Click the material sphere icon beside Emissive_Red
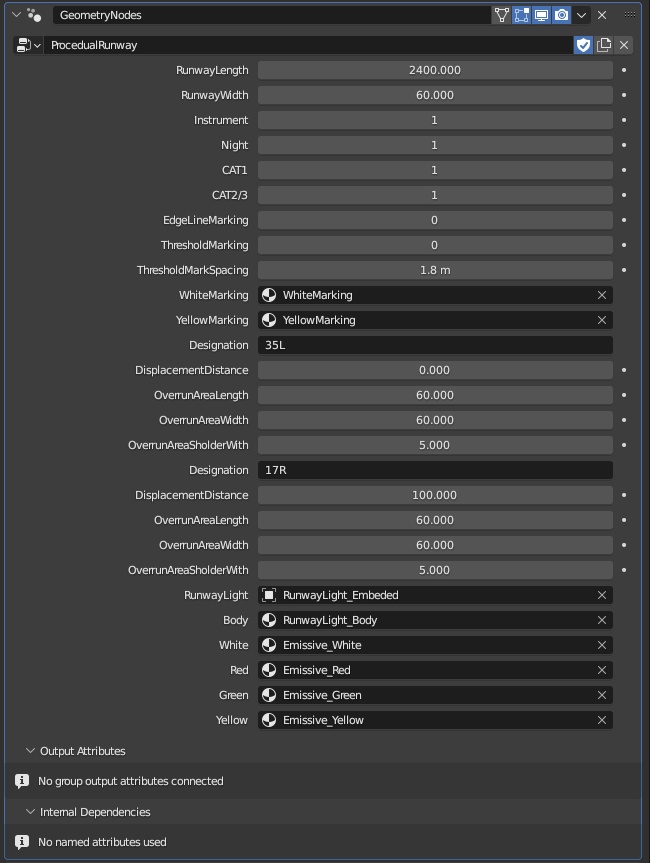The height and width of the screenshot is (863, 650). (x=269, y=670)
